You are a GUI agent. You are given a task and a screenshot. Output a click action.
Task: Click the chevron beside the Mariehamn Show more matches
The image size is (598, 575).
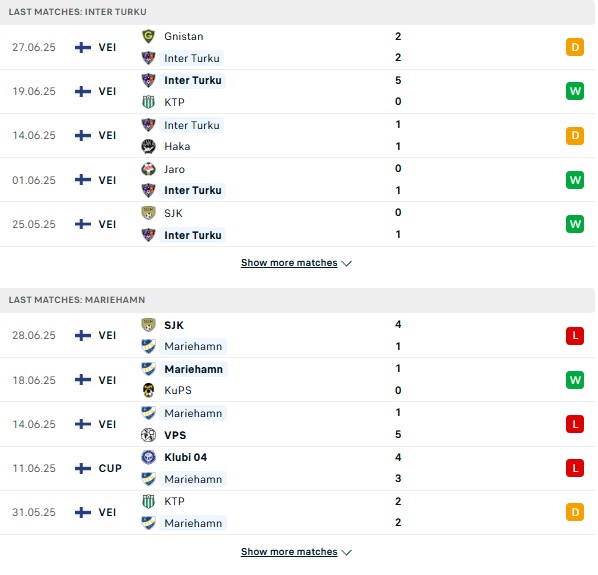347,552
